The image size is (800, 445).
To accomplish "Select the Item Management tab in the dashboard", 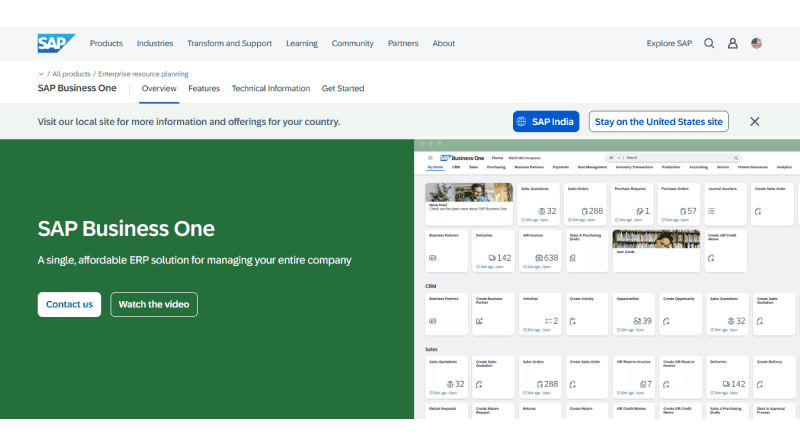I will (x=592, y=167).
